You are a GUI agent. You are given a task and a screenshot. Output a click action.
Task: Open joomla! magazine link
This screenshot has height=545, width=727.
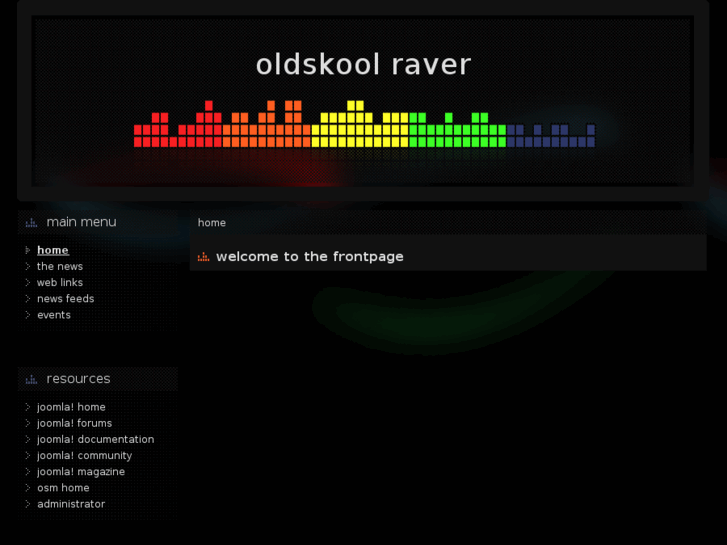click(81, 472)
